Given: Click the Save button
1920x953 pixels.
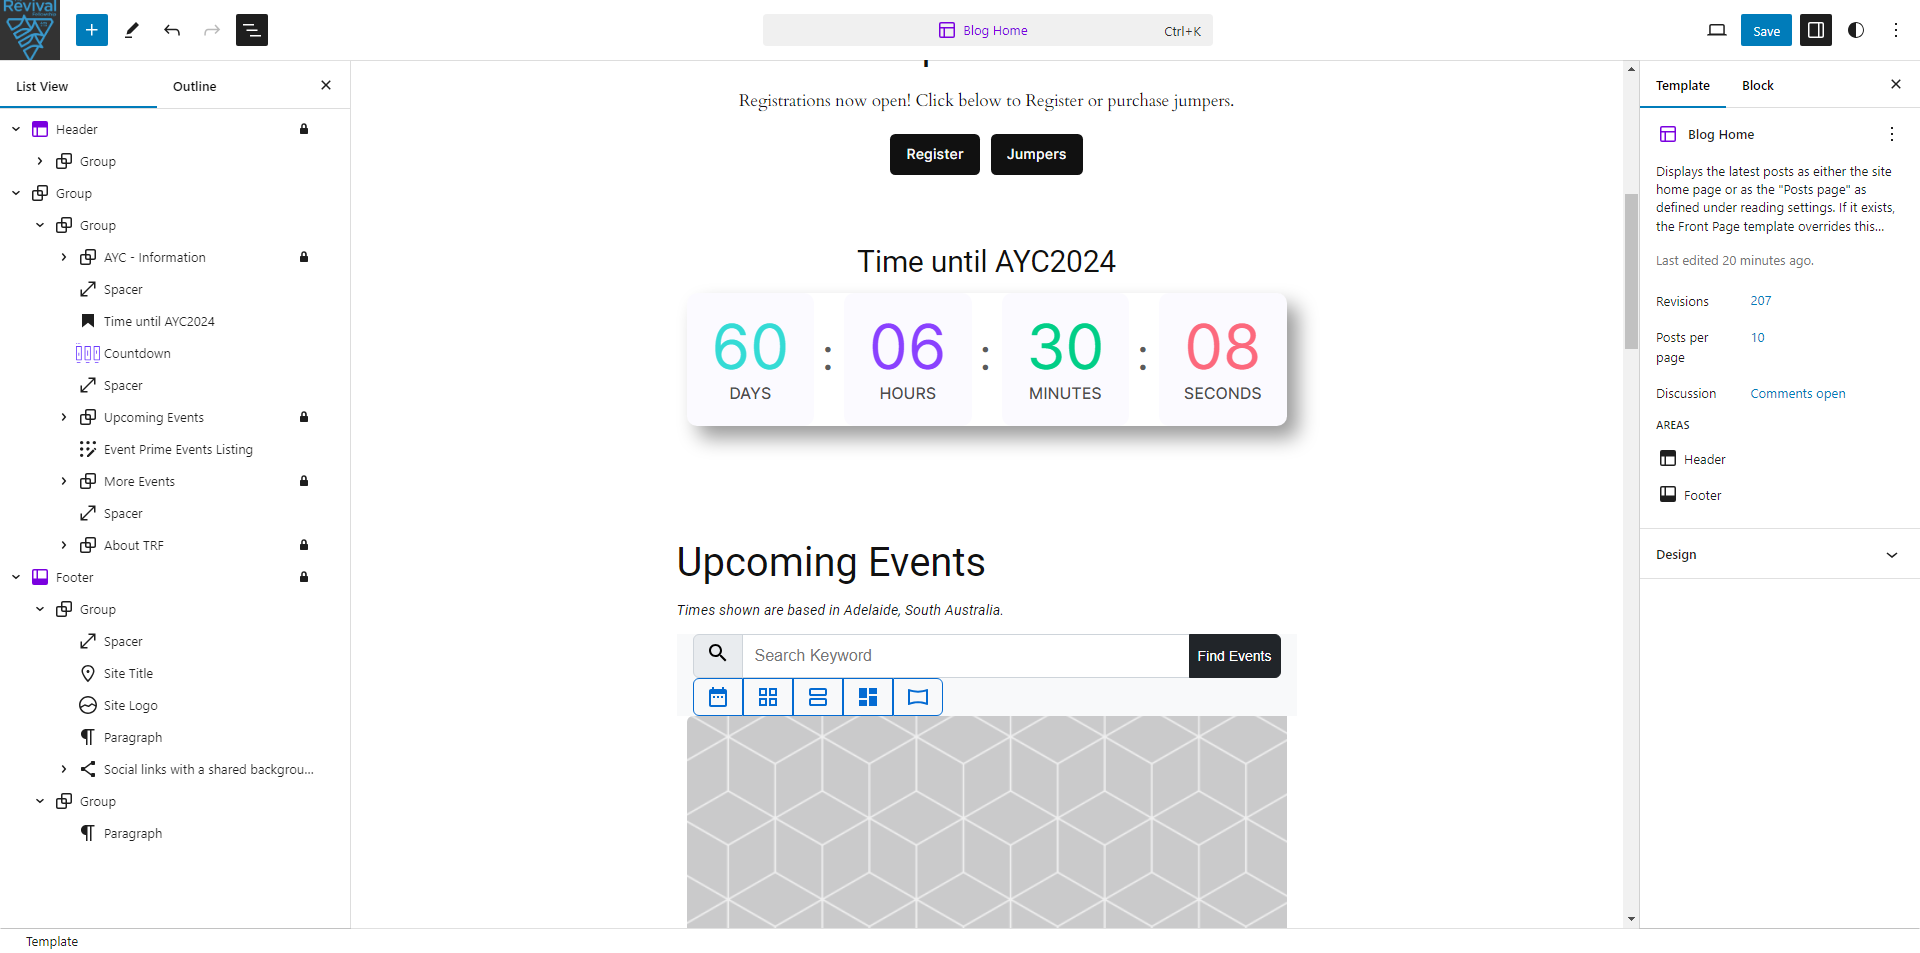Looking at the screenshot, I should tap(1766, 30).
